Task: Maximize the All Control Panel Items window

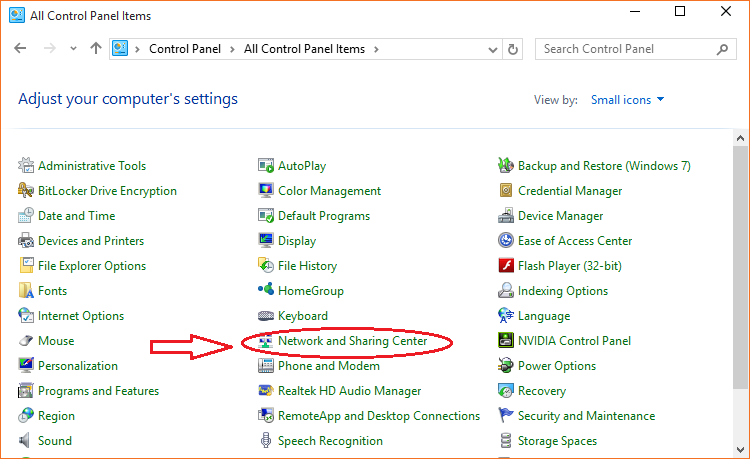Action: [680, 11]
